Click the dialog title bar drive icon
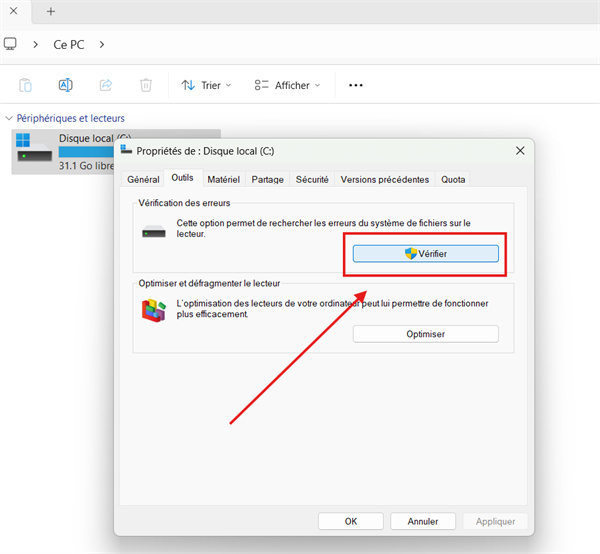This screenshot has width=600, height=554. (x=126, y=150)
